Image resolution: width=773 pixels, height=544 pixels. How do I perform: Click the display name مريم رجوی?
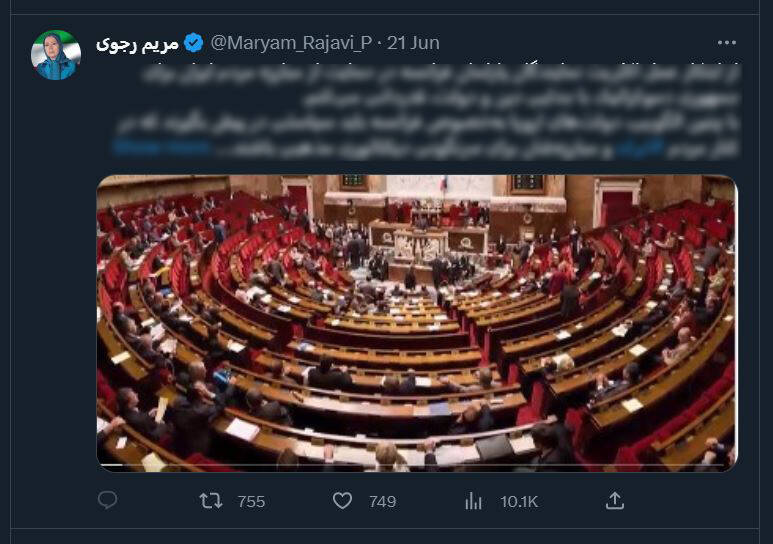(138, 43)
